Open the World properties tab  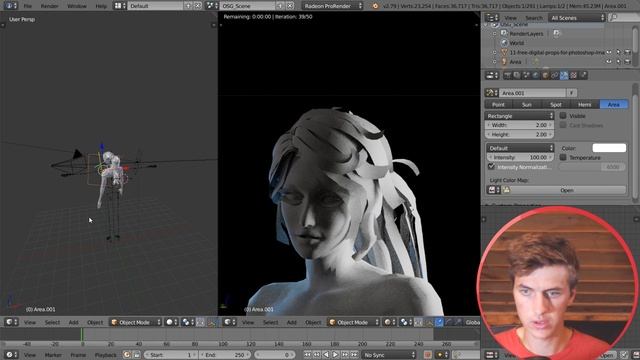(536, 76)
